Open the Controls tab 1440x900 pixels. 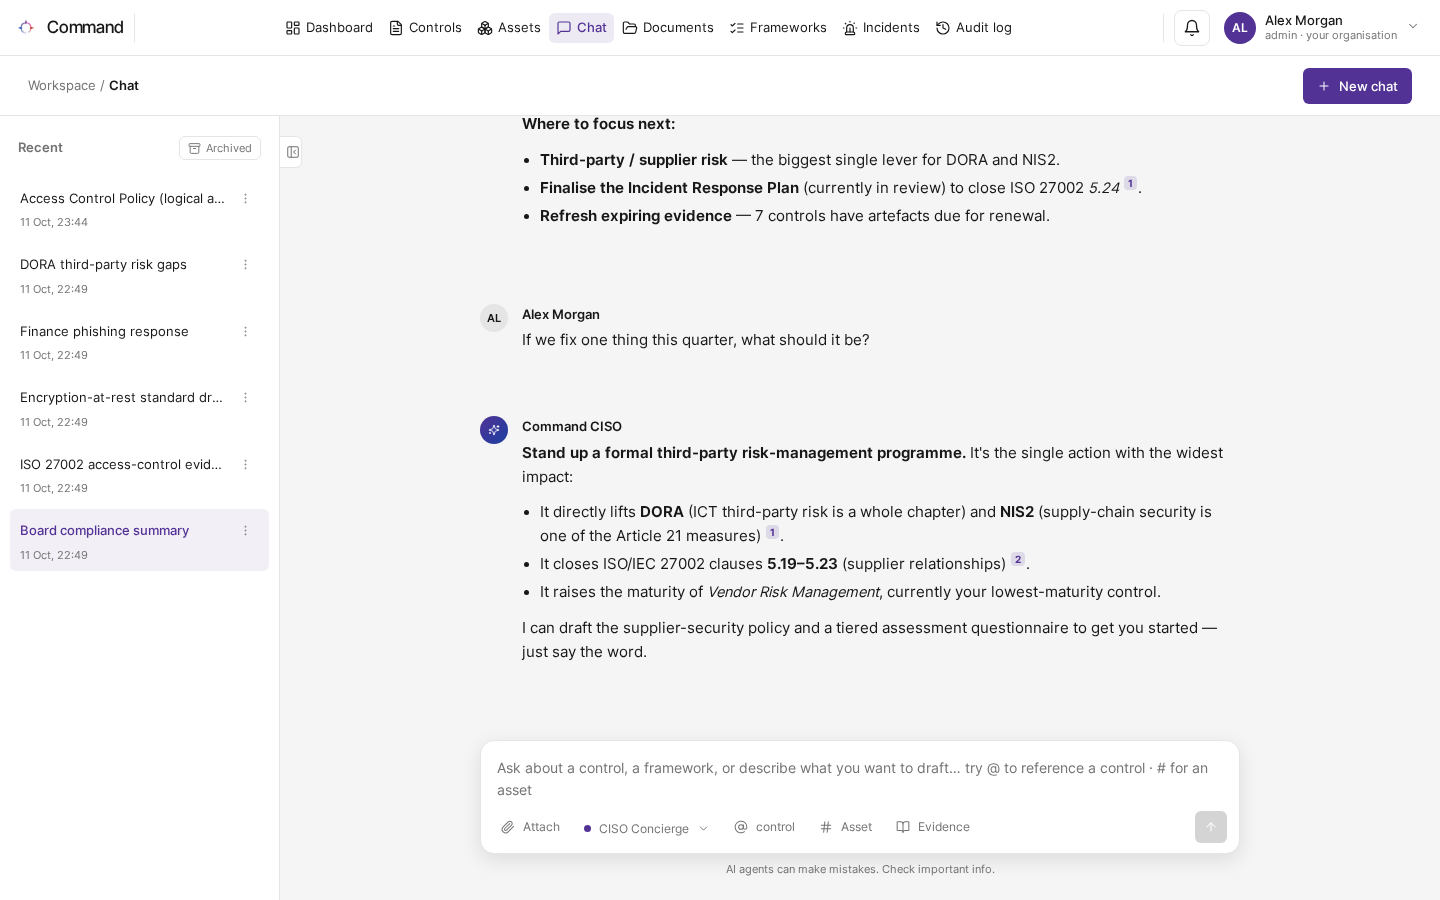425,28
